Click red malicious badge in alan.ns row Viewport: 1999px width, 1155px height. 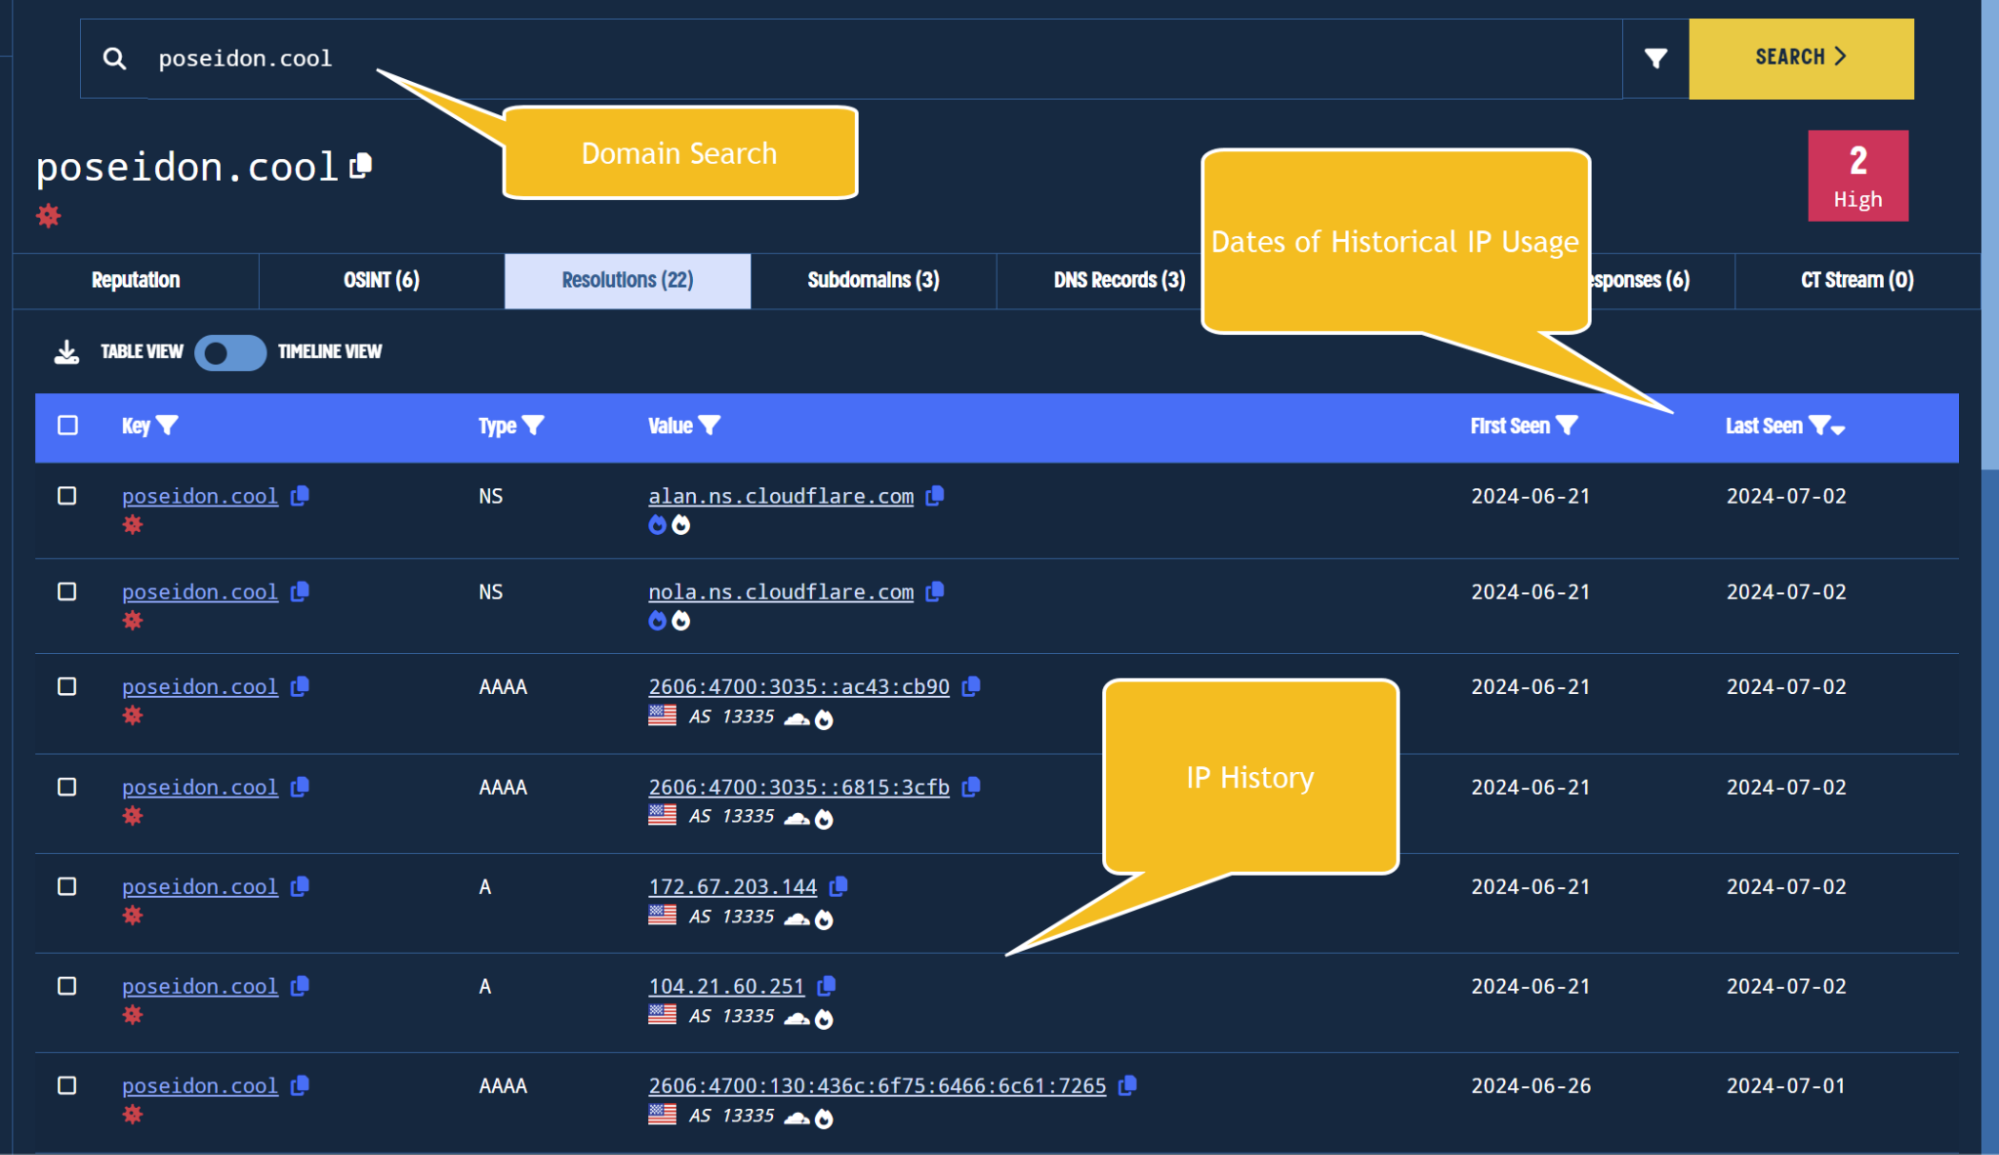(132, 525)
